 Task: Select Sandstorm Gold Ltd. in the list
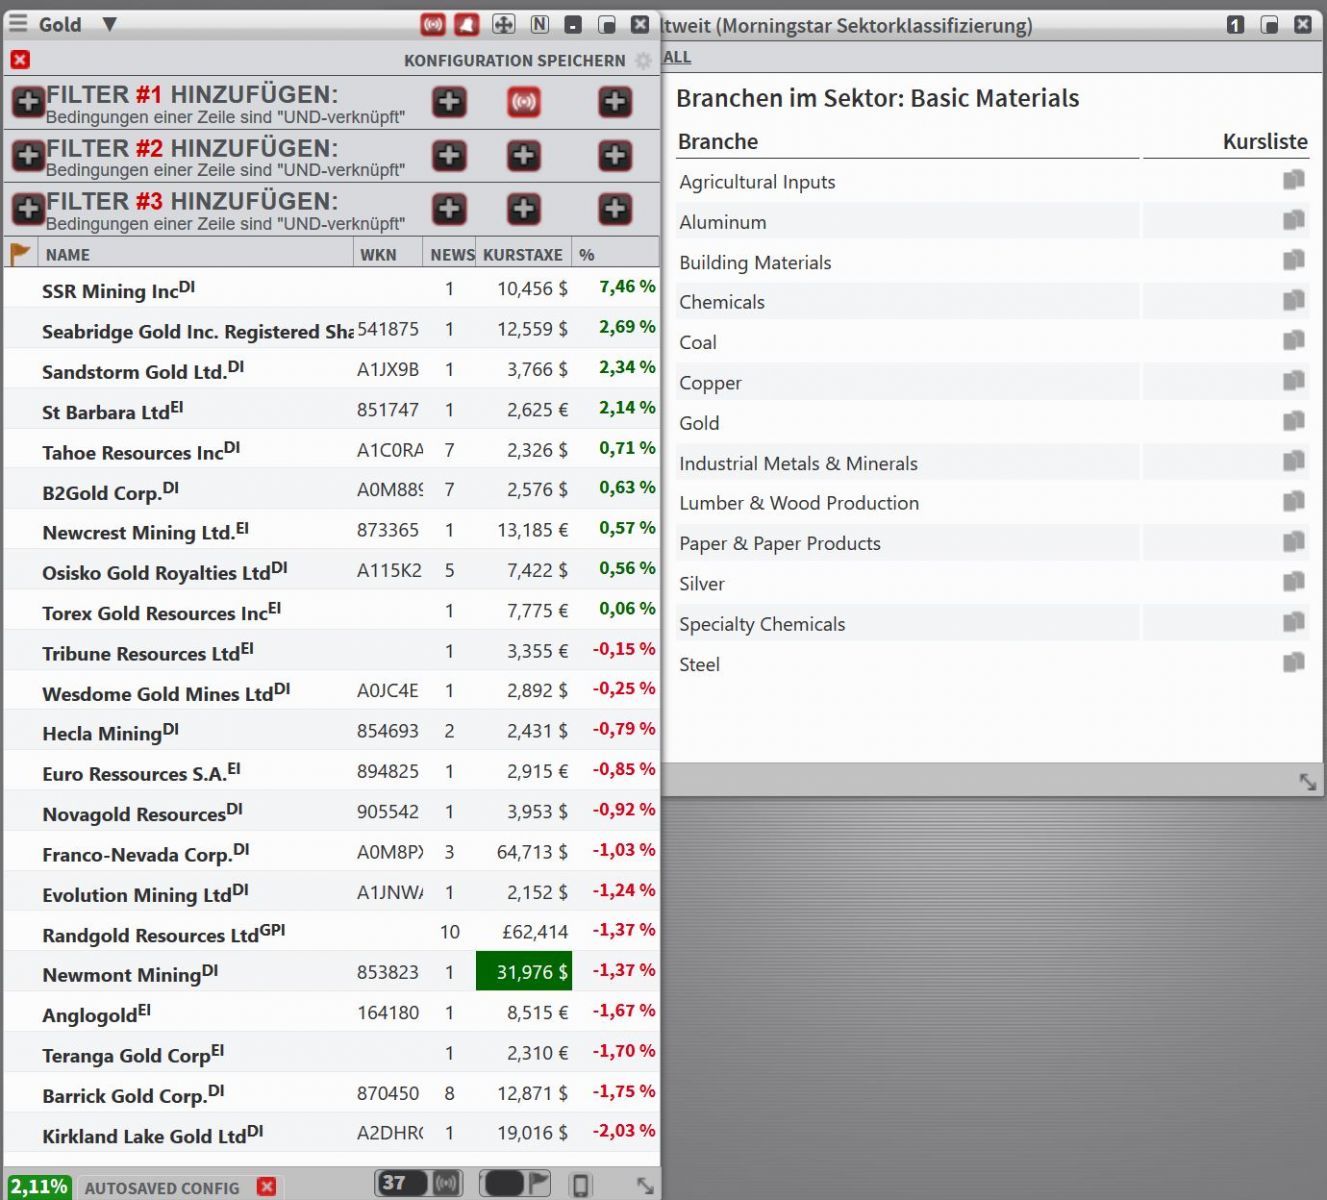tap(332, 369)
